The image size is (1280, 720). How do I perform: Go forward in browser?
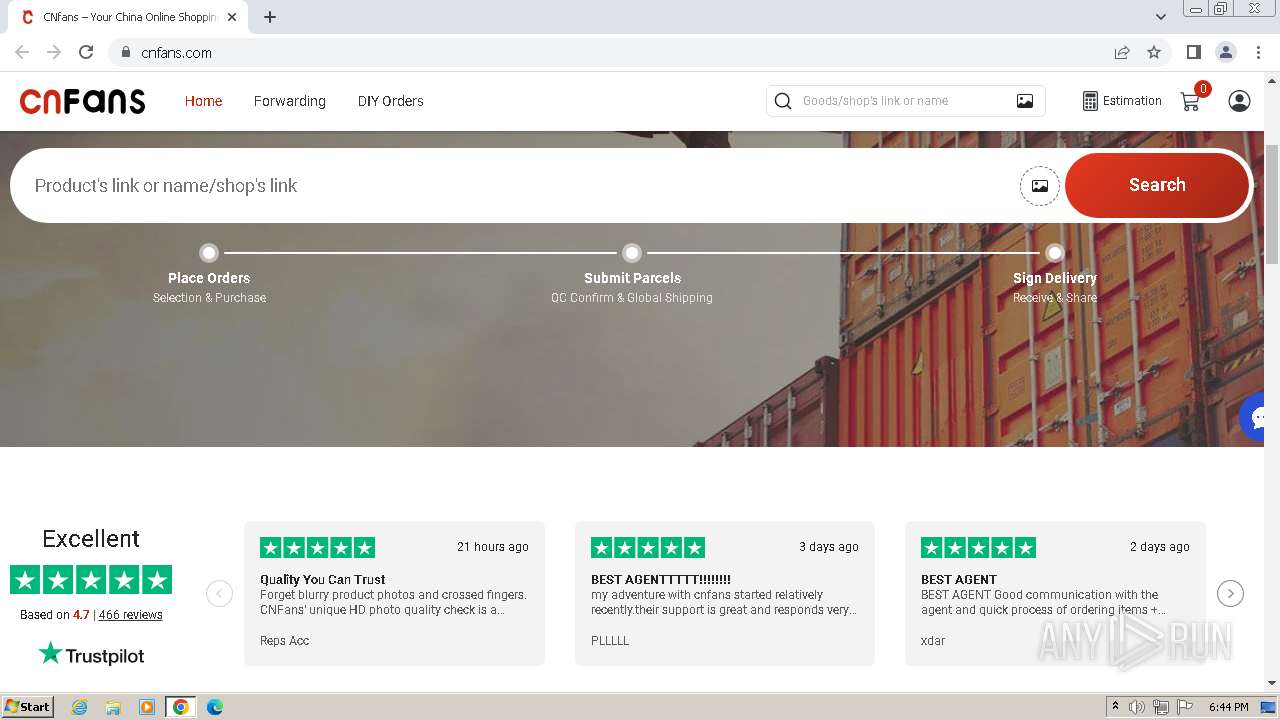[x=54, y=53]
